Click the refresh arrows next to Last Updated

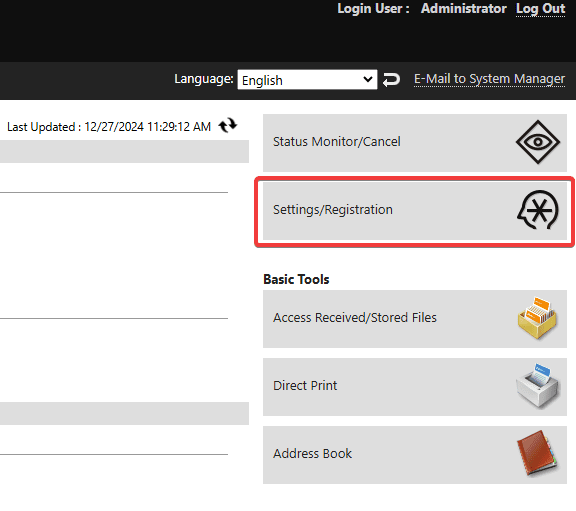tap(228, 125)
